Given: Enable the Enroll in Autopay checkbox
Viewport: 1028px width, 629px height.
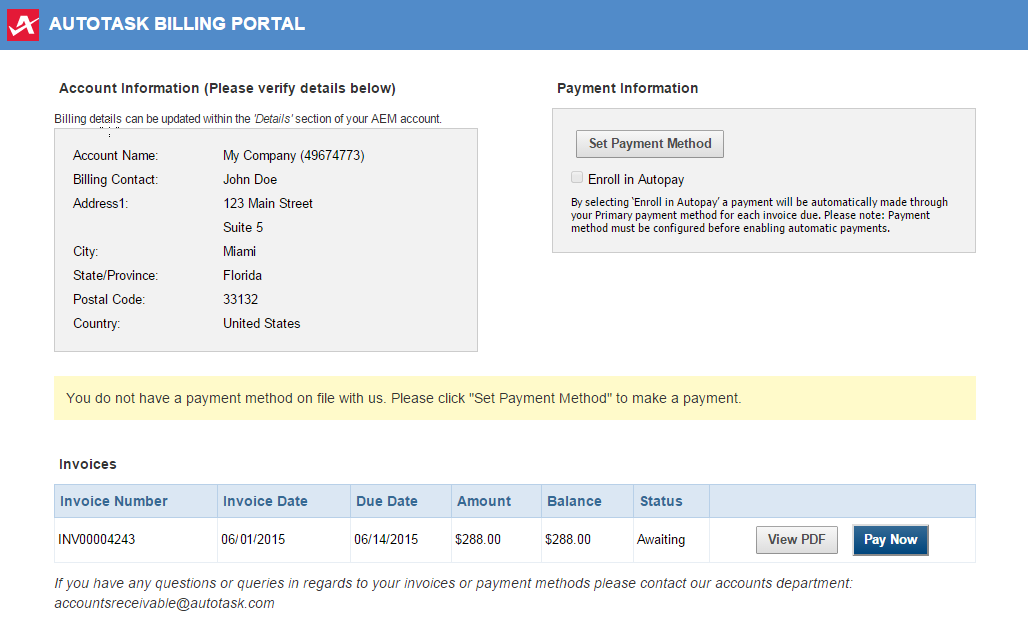Looking at the screenshot, I should (577, 177).
